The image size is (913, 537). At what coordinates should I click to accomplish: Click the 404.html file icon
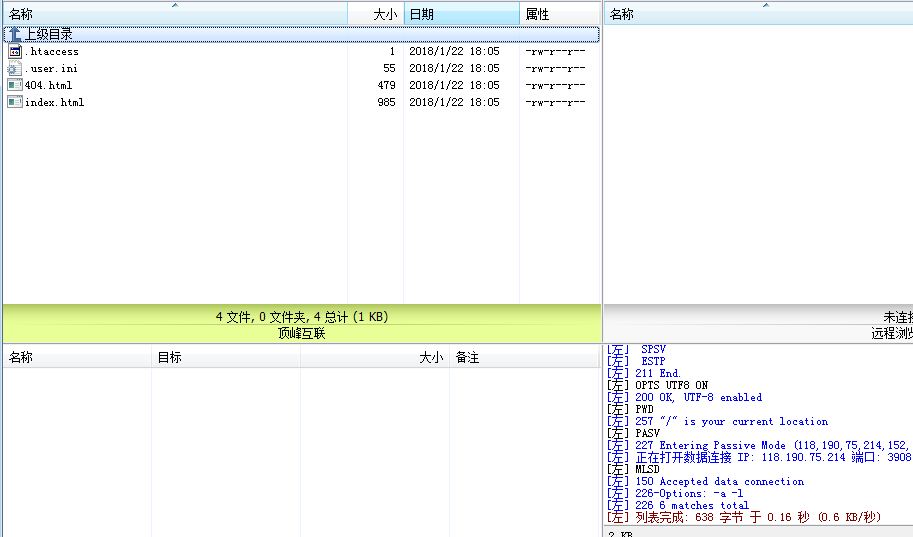click(14, 85)
